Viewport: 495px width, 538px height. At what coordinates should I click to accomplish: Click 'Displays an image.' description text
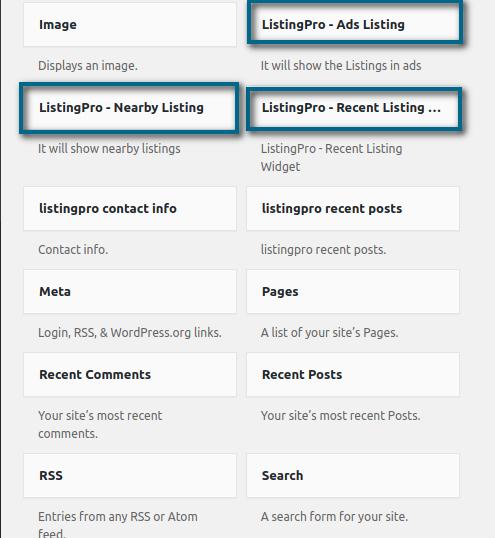coord(88,66)
